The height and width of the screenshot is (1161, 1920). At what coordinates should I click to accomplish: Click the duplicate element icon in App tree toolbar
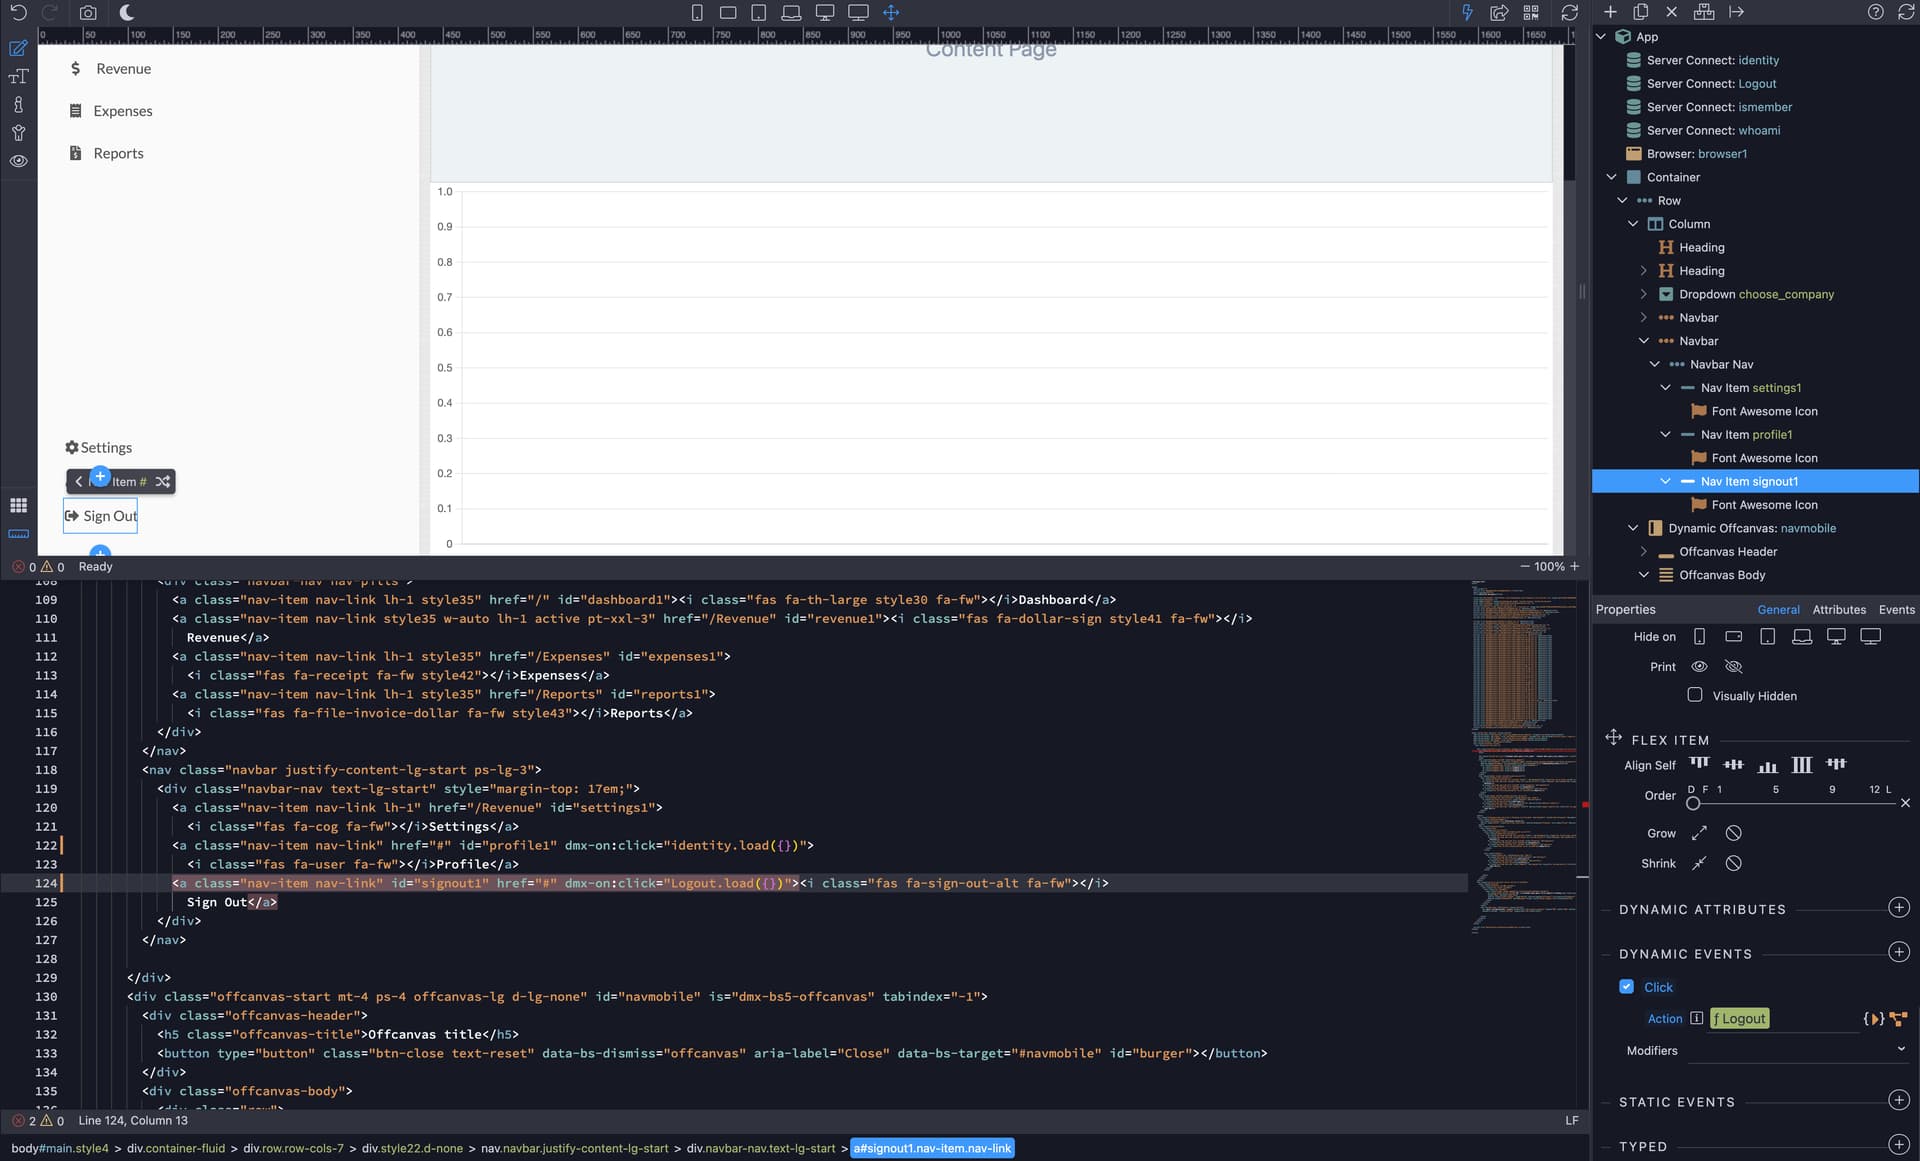1641,12
